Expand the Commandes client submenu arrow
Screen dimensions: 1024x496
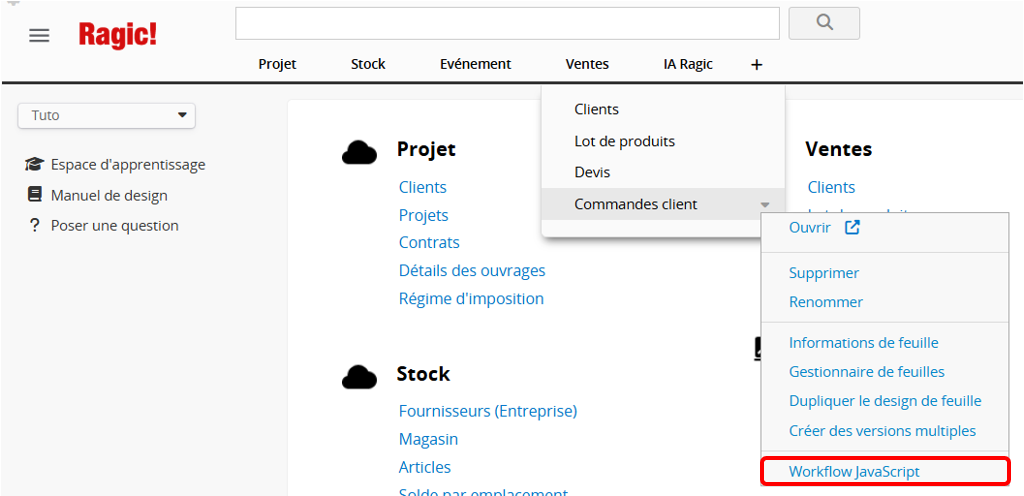(765, 205)
